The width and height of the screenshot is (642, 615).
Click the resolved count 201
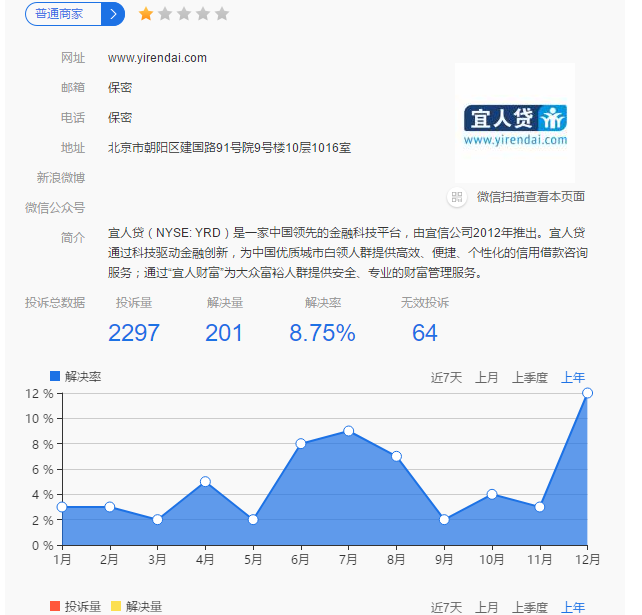click(224, 332)
